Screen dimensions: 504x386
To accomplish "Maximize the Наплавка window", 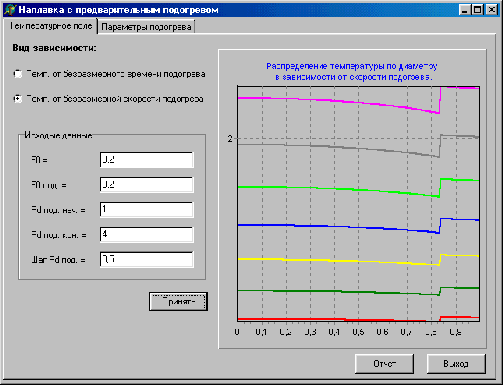I will 477,10.
